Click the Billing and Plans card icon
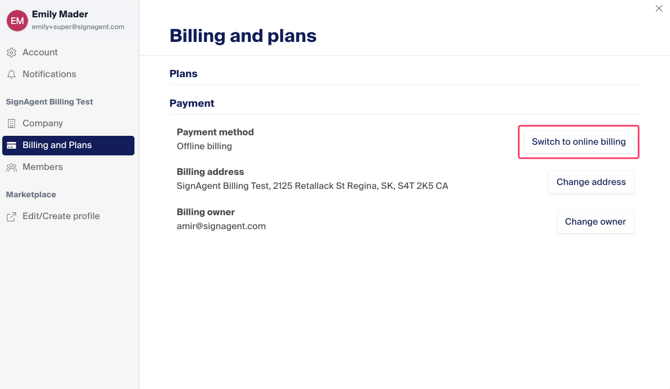Screen dimensions: 670x389 [12, 145]
